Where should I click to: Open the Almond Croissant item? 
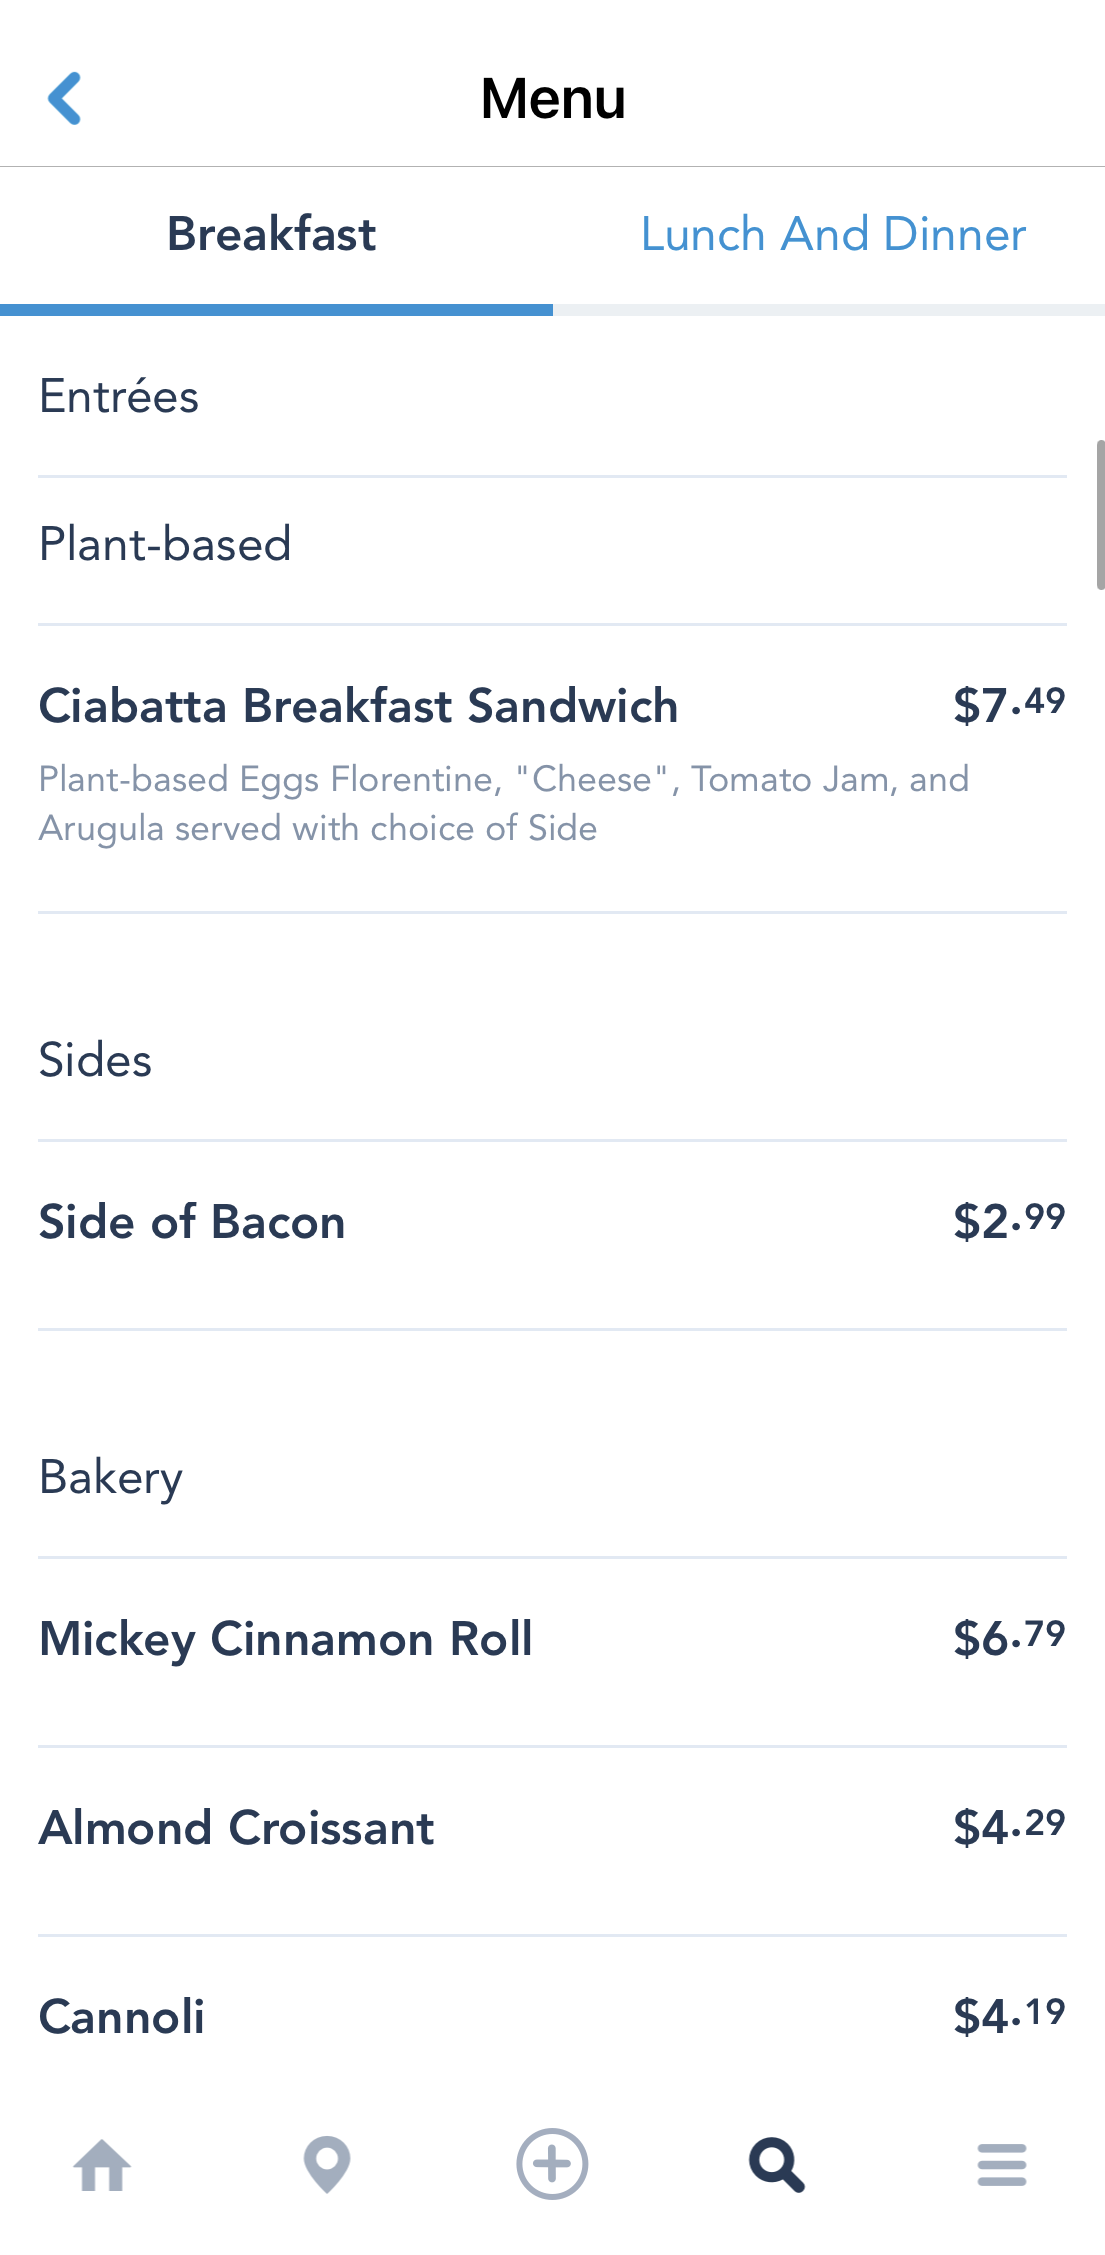click(x=237, y=1828)
